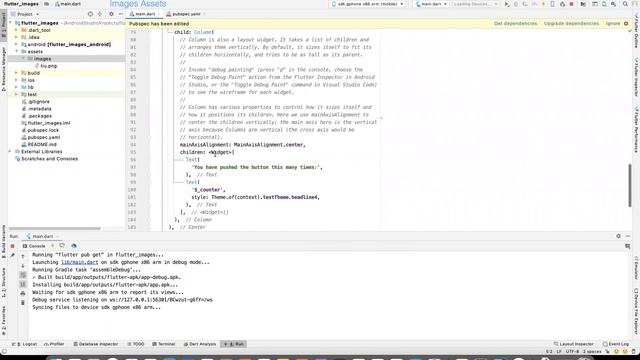Click the down arrow in console gutter
The height and width of the screenshot is (360, 640).
click(23, 266)
